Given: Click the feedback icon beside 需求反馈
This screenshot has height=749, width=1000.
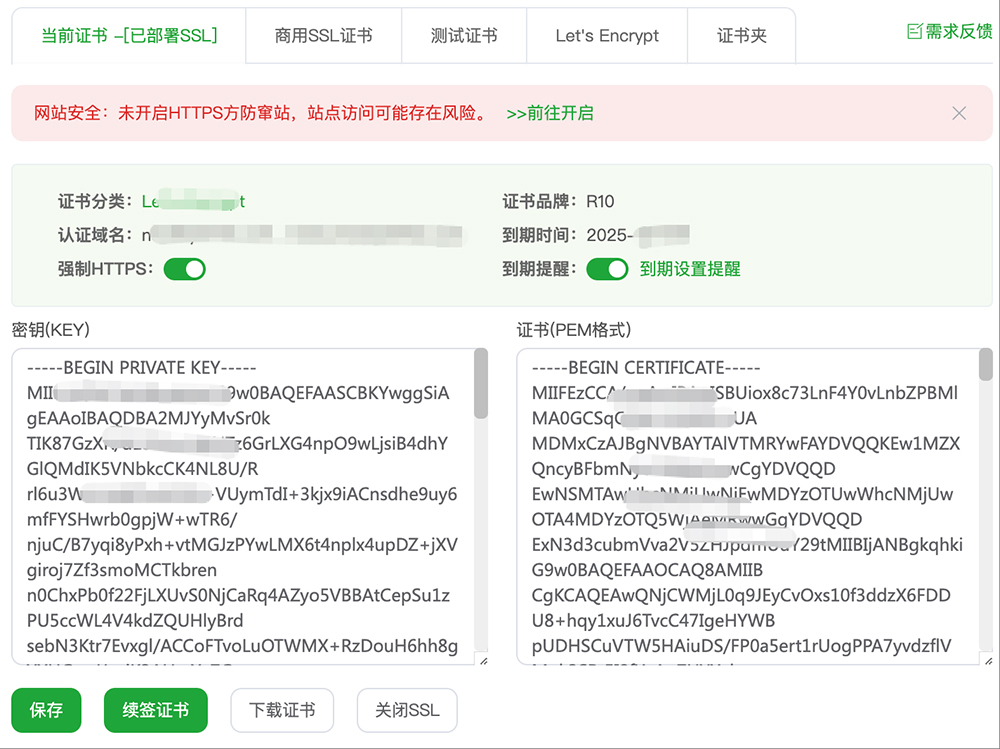Looking at the screenshot, I should click(914, 32).
